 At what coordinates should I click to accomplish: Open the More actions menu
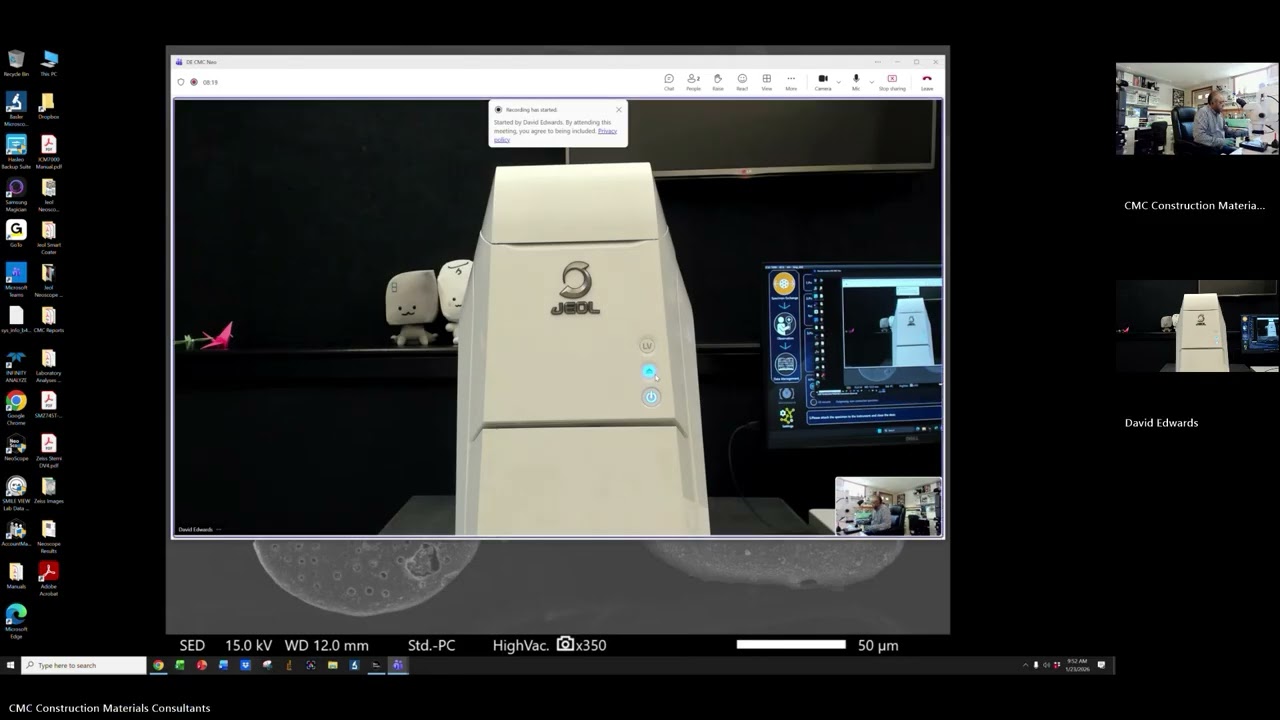(791, 82)
